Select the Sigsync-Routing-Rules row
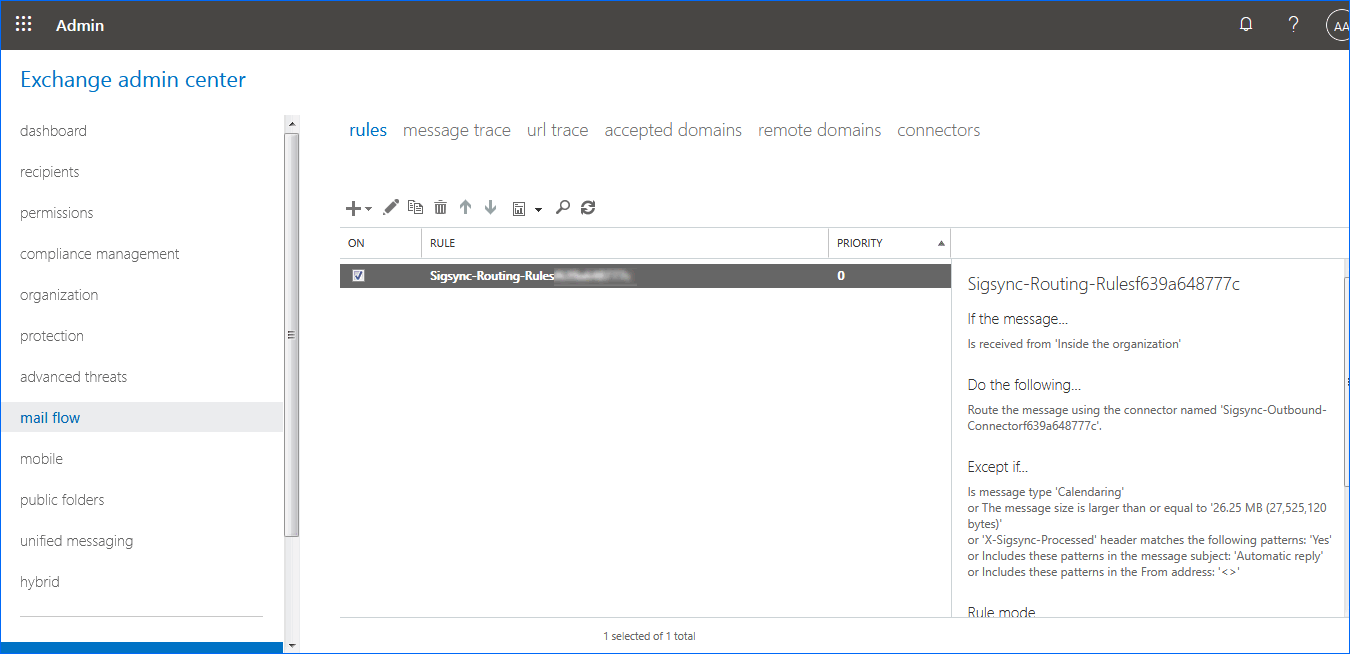Image resolution: width=1350 pixels, height=654 pixels. 600,276
